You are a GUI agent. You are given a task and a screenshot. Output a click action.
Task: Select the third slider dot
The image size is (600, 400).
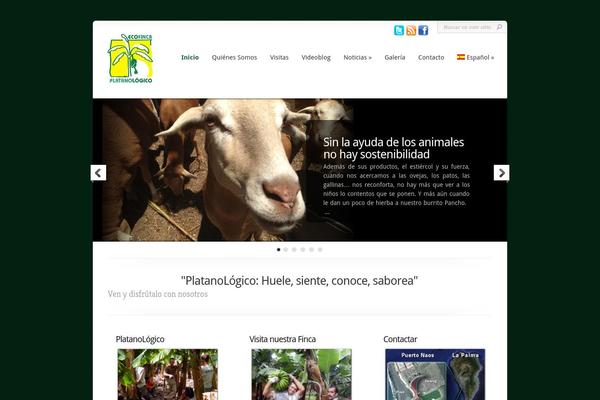tap(294, 250)
